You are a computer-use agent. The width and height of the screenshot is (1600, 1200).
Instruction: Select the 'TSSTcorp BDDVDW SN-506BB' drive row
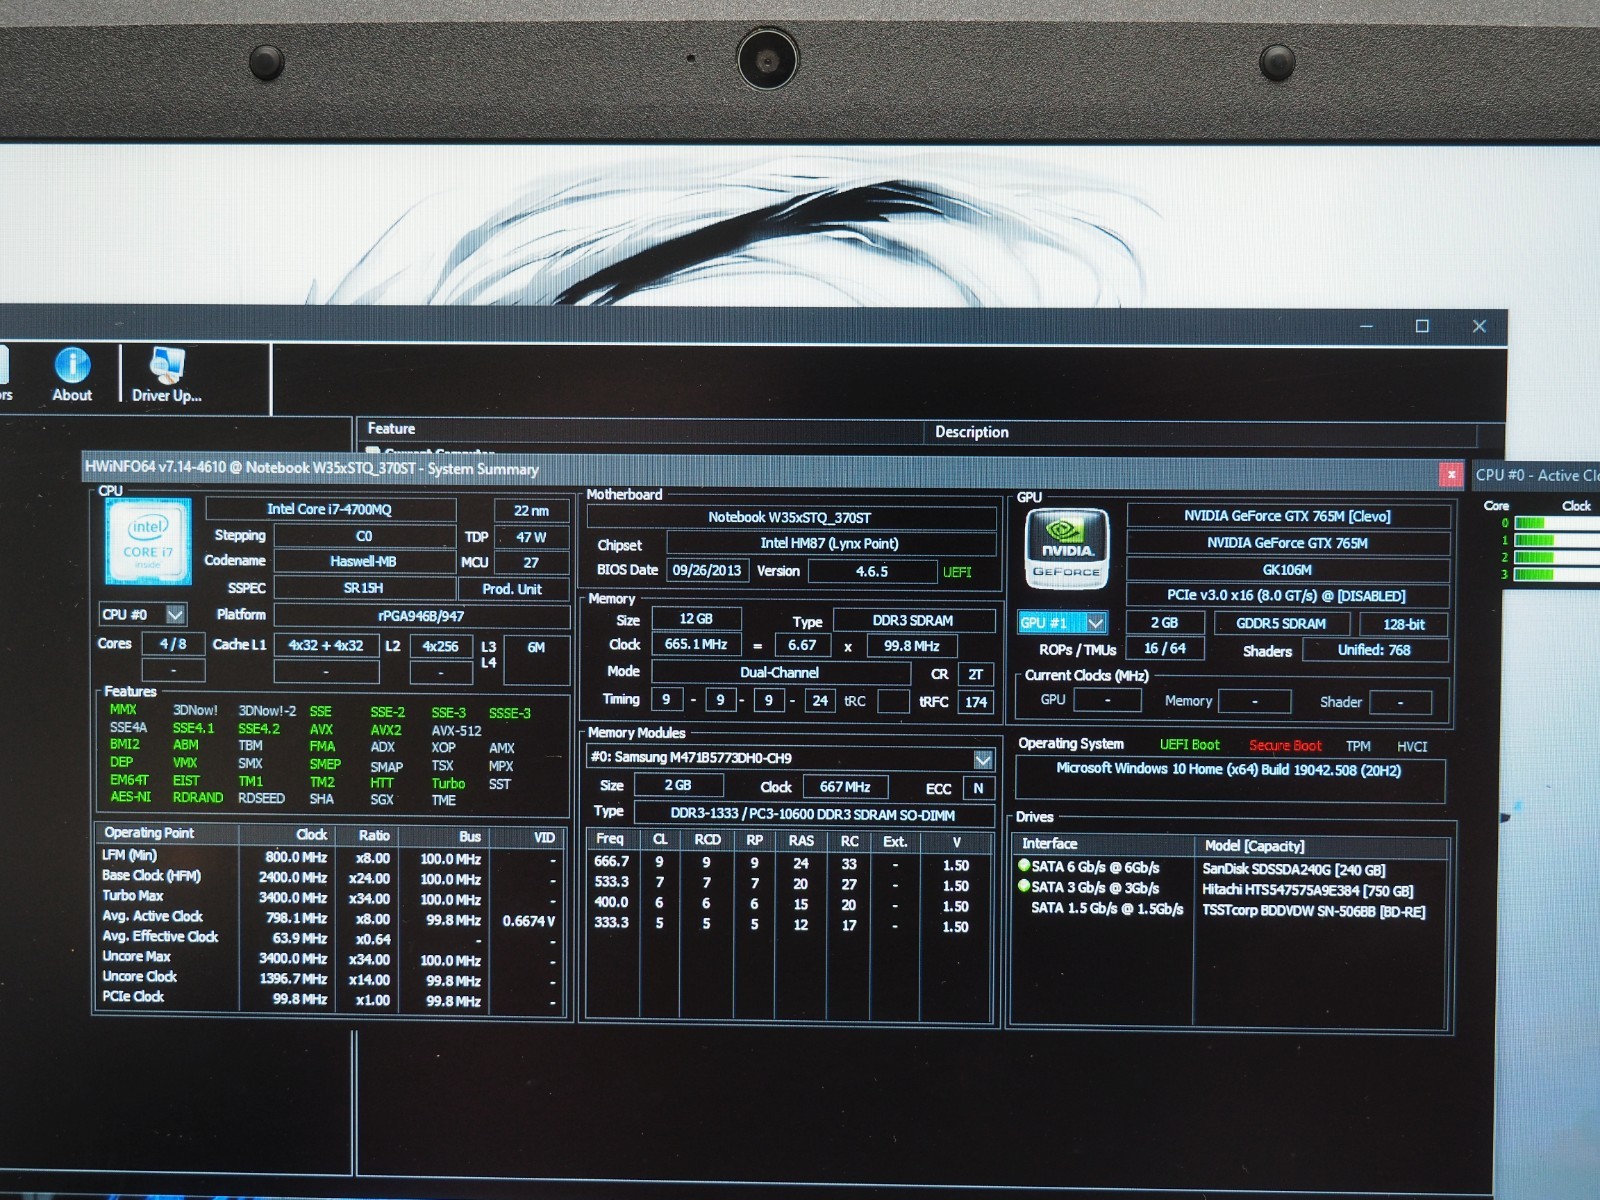click(1231, 911)
